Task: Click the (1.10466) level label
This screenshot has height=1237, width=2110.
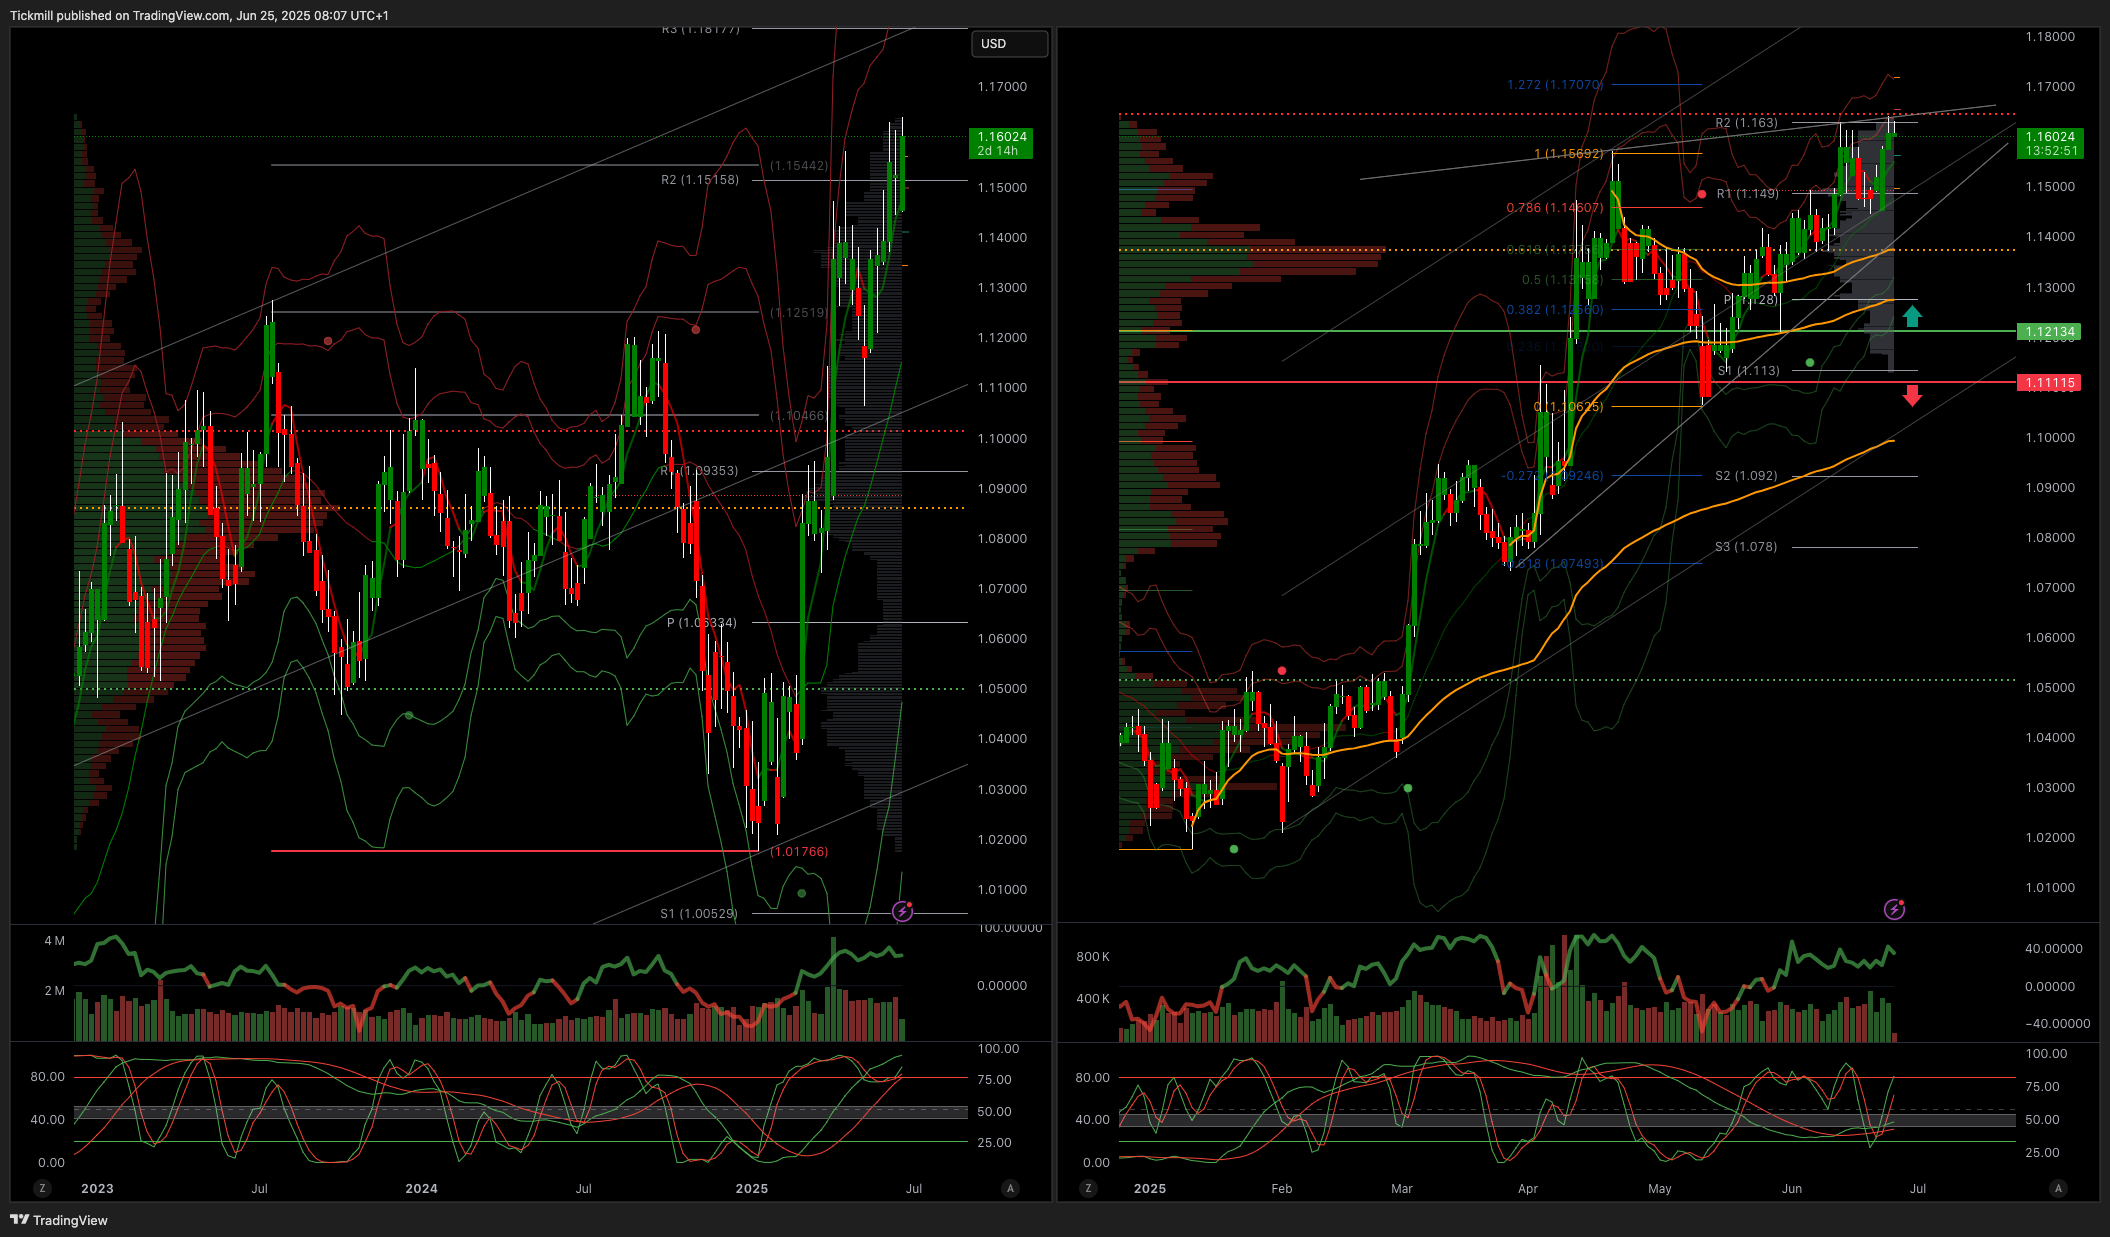Action: click(799, 416)
